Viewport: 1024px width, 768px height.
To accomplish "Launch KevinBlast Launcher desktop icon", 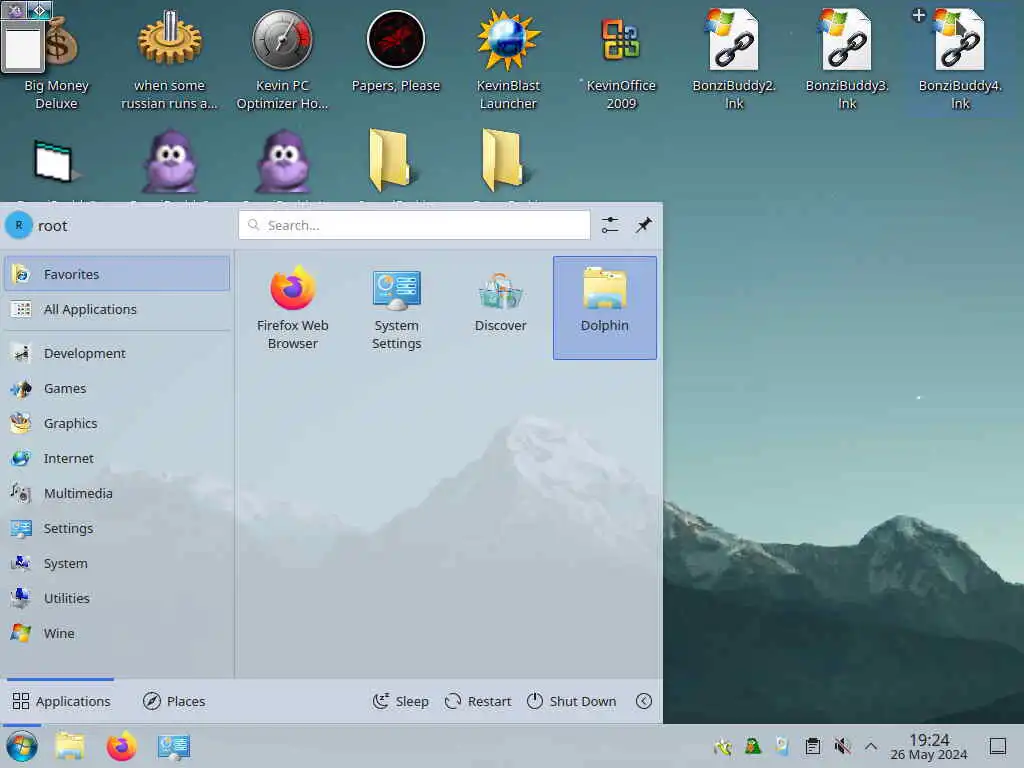I will (508, 59).
